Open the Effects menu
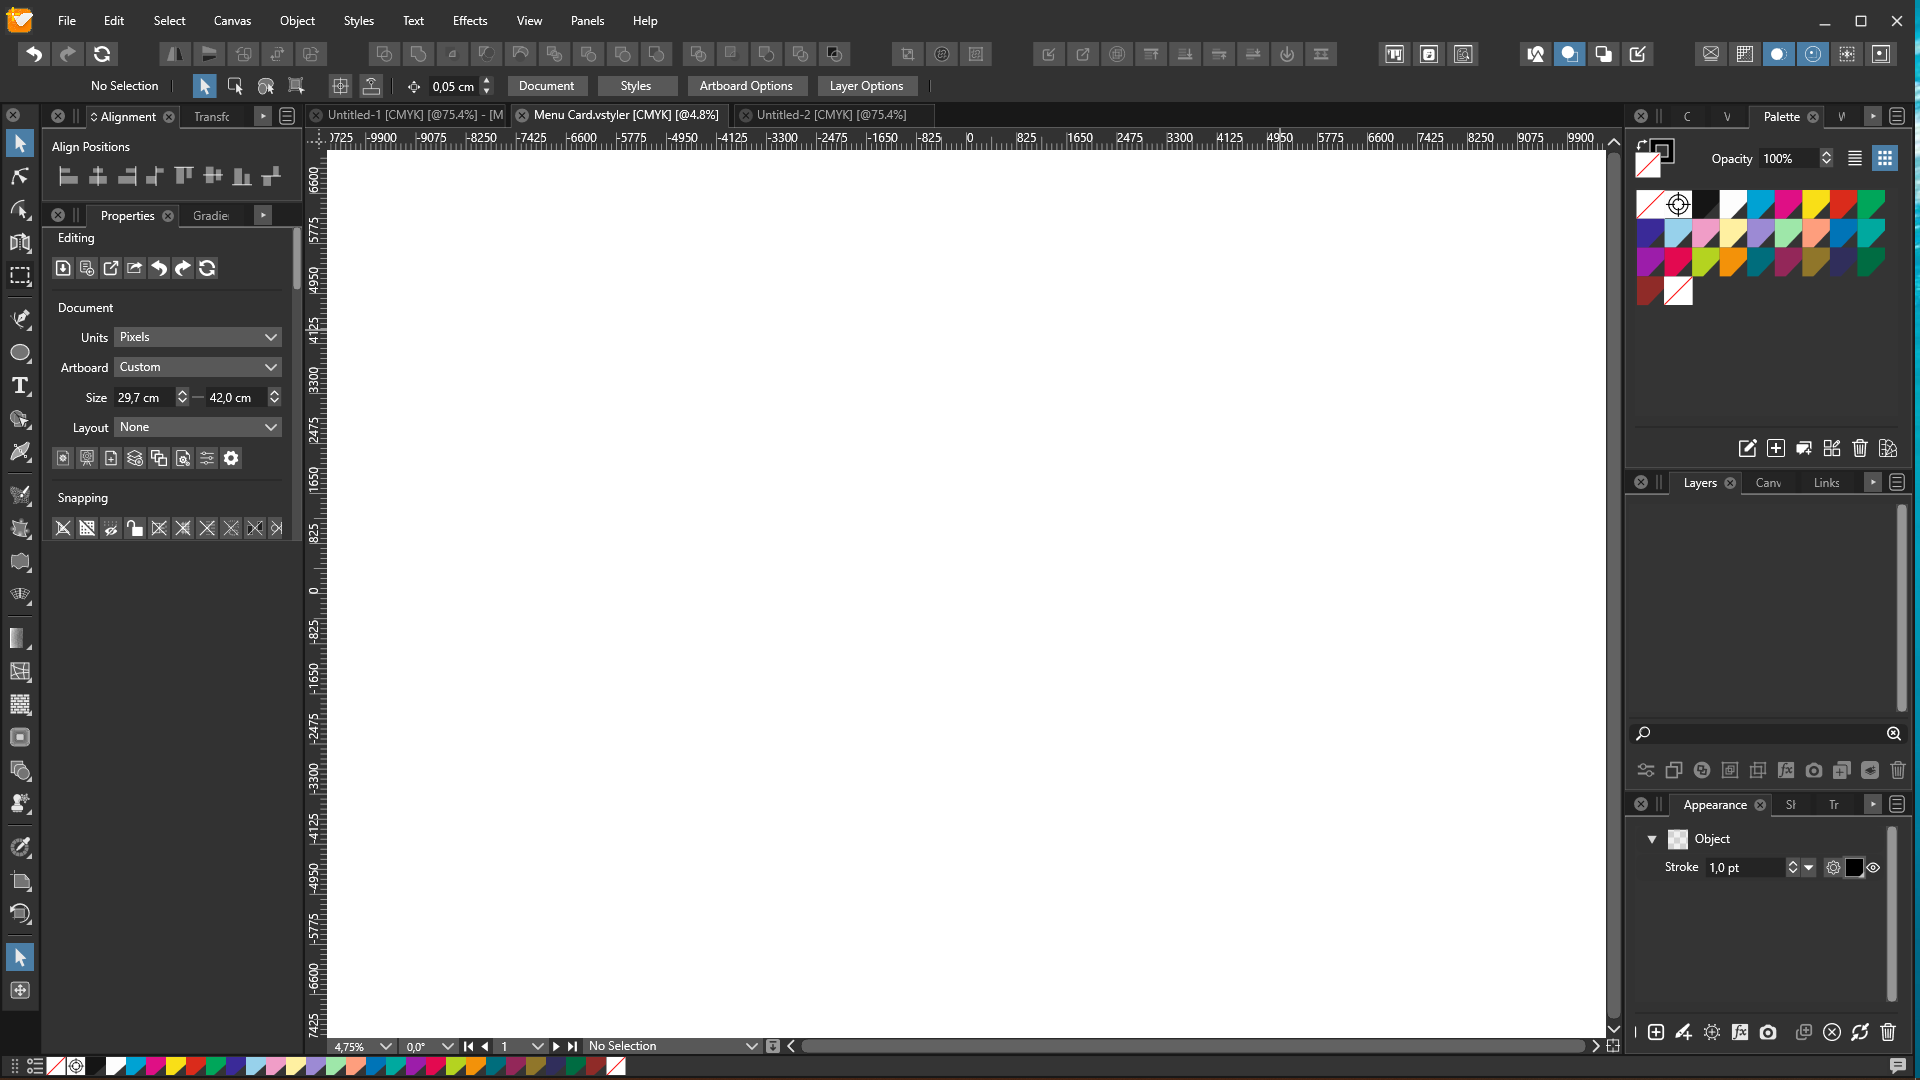The image size is (1920, 1080). point(469,20)
